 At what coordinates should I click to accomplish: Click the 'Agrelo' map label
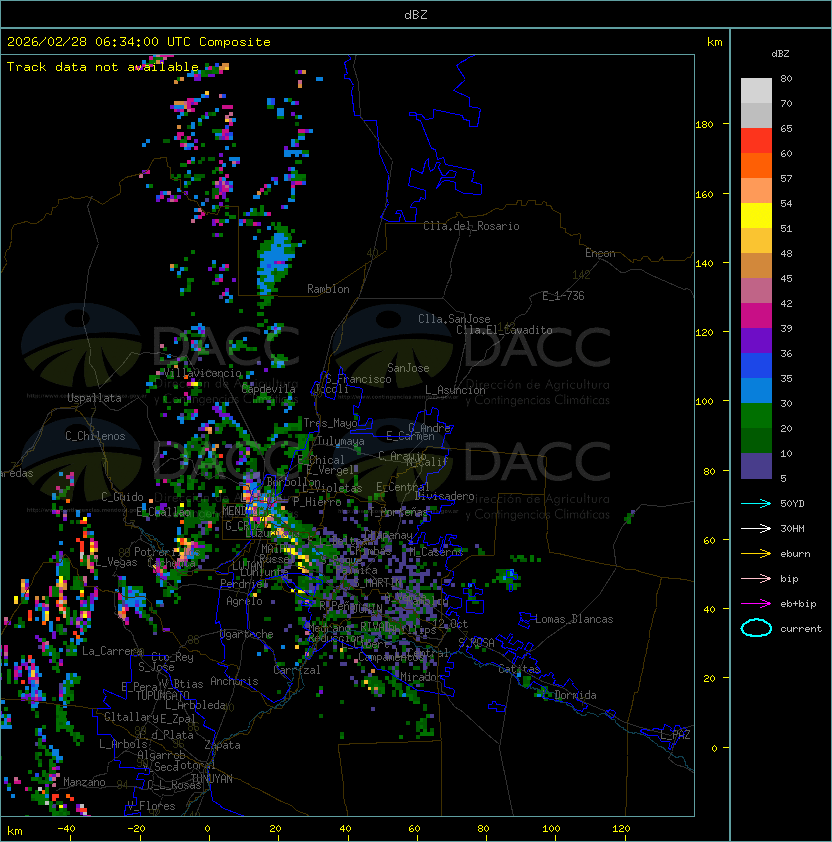(x=244, y=601)
